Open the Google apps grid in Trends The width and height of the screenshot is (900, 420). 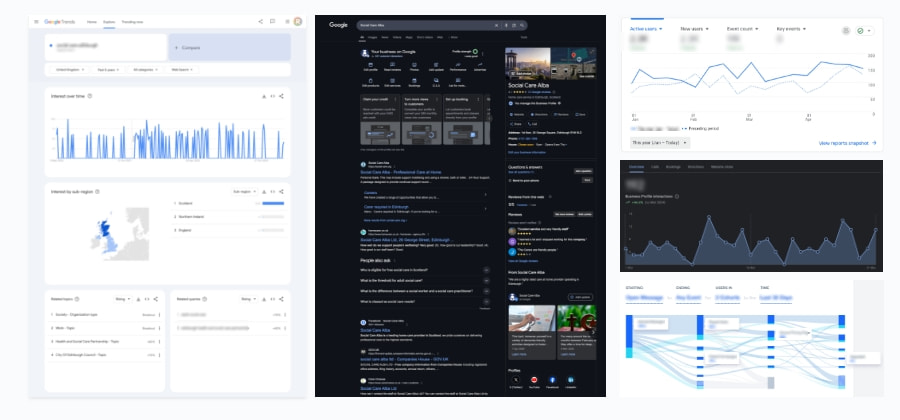[288, 22]
